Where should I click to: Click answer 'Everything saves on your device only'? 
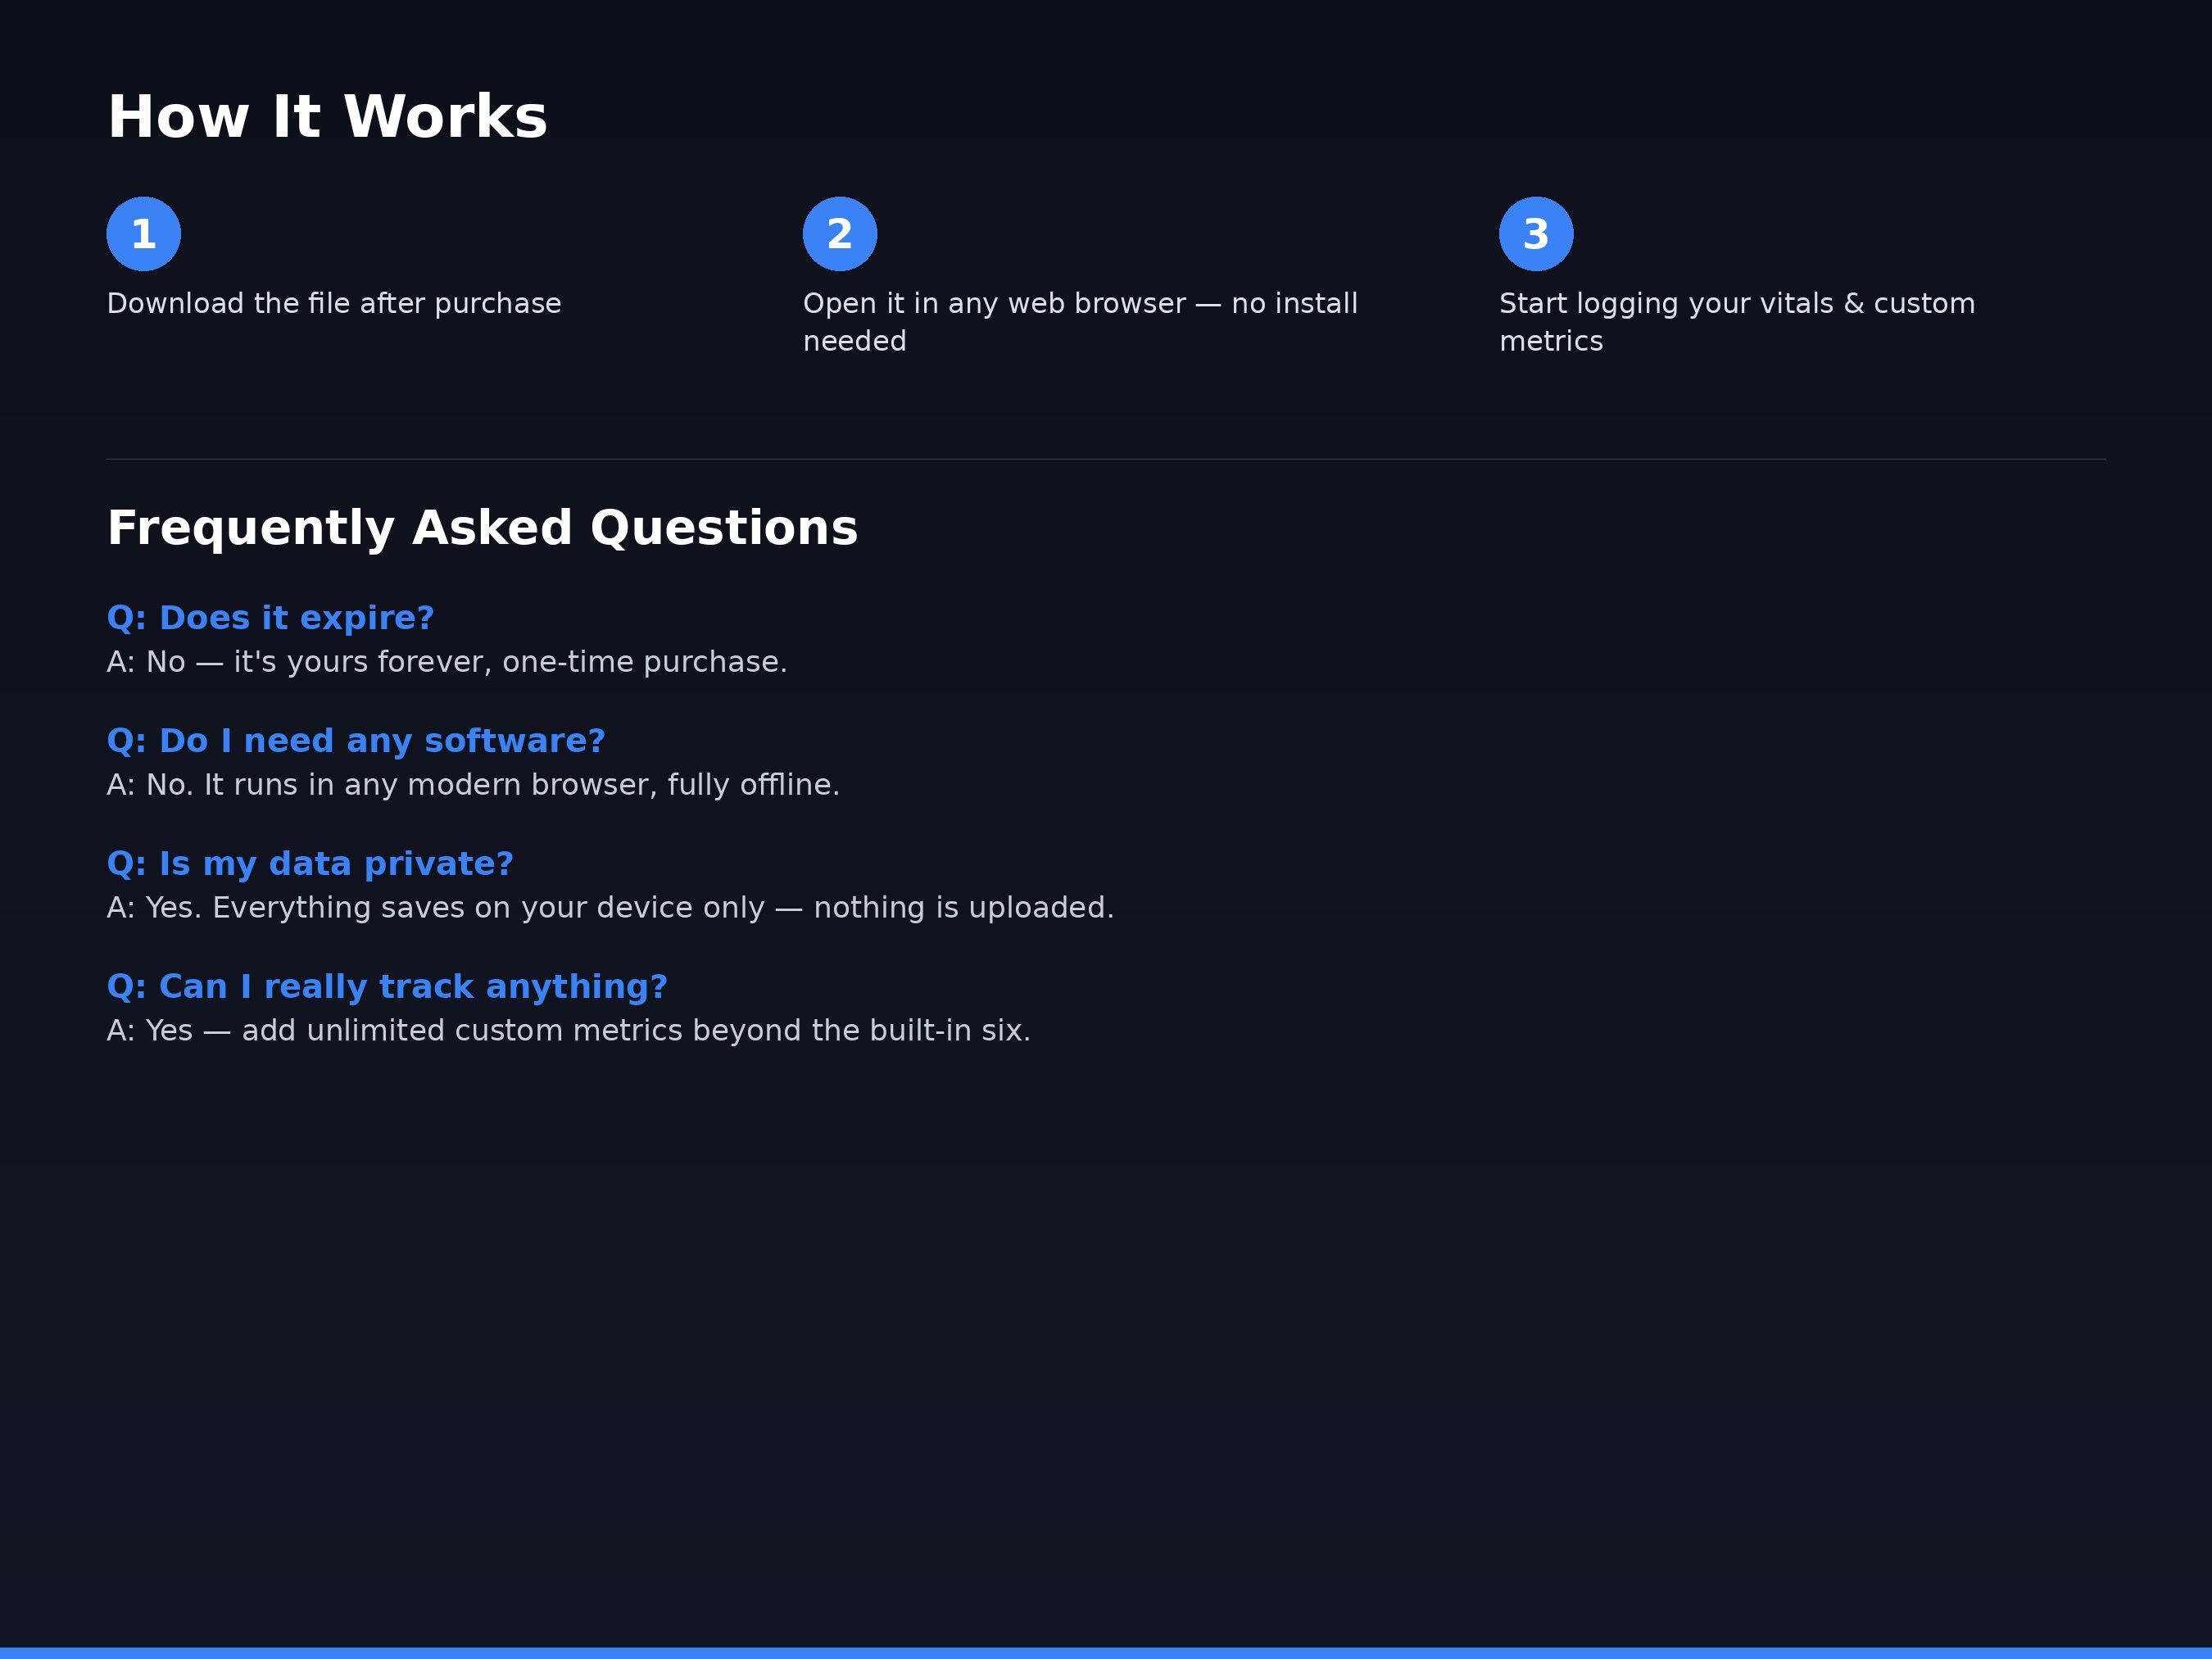(488, 908)
